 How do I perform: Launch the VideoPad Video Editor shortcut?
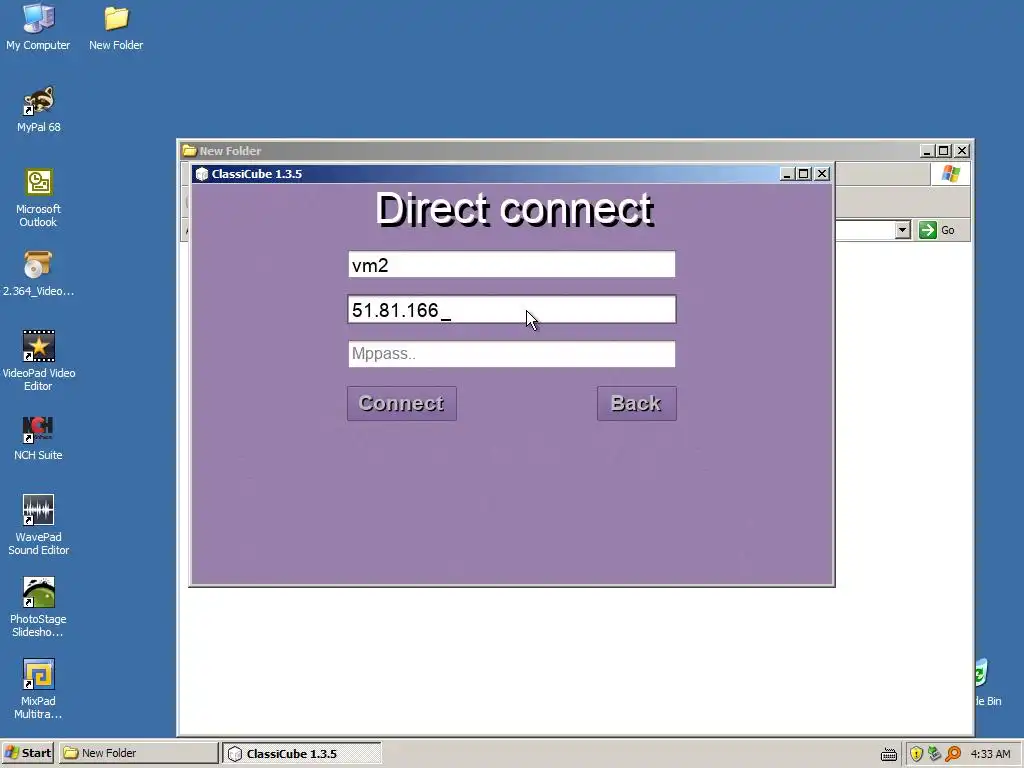[39, 360]
